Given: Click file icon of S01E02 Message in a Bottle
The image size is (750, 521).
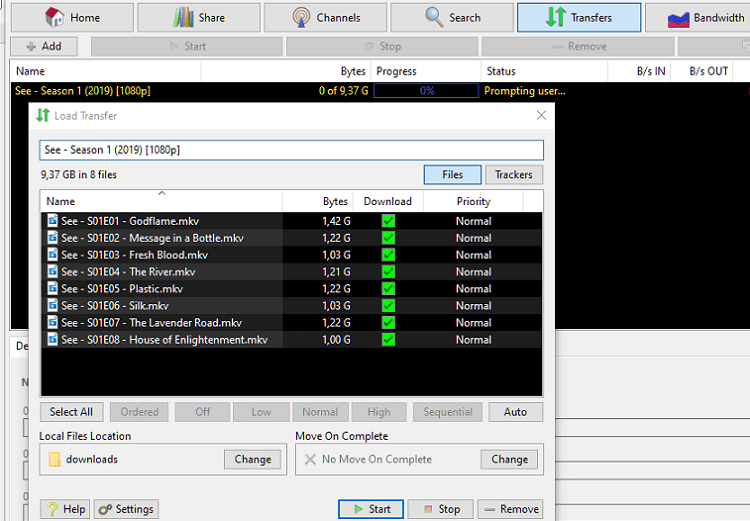Looking at the screenshot, I should [x=53, y=237].
